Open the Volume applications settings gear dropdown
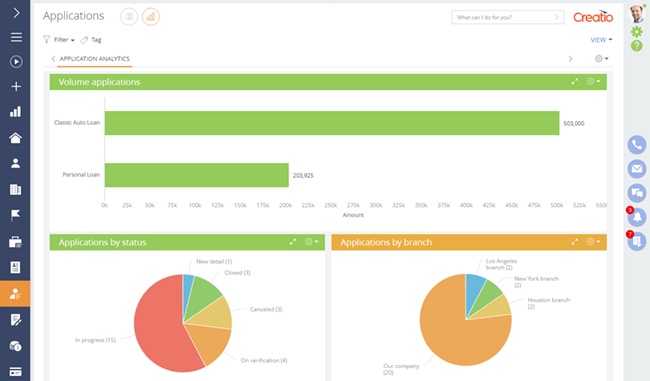This screenshot has width=650, height=381. (593, 82)
